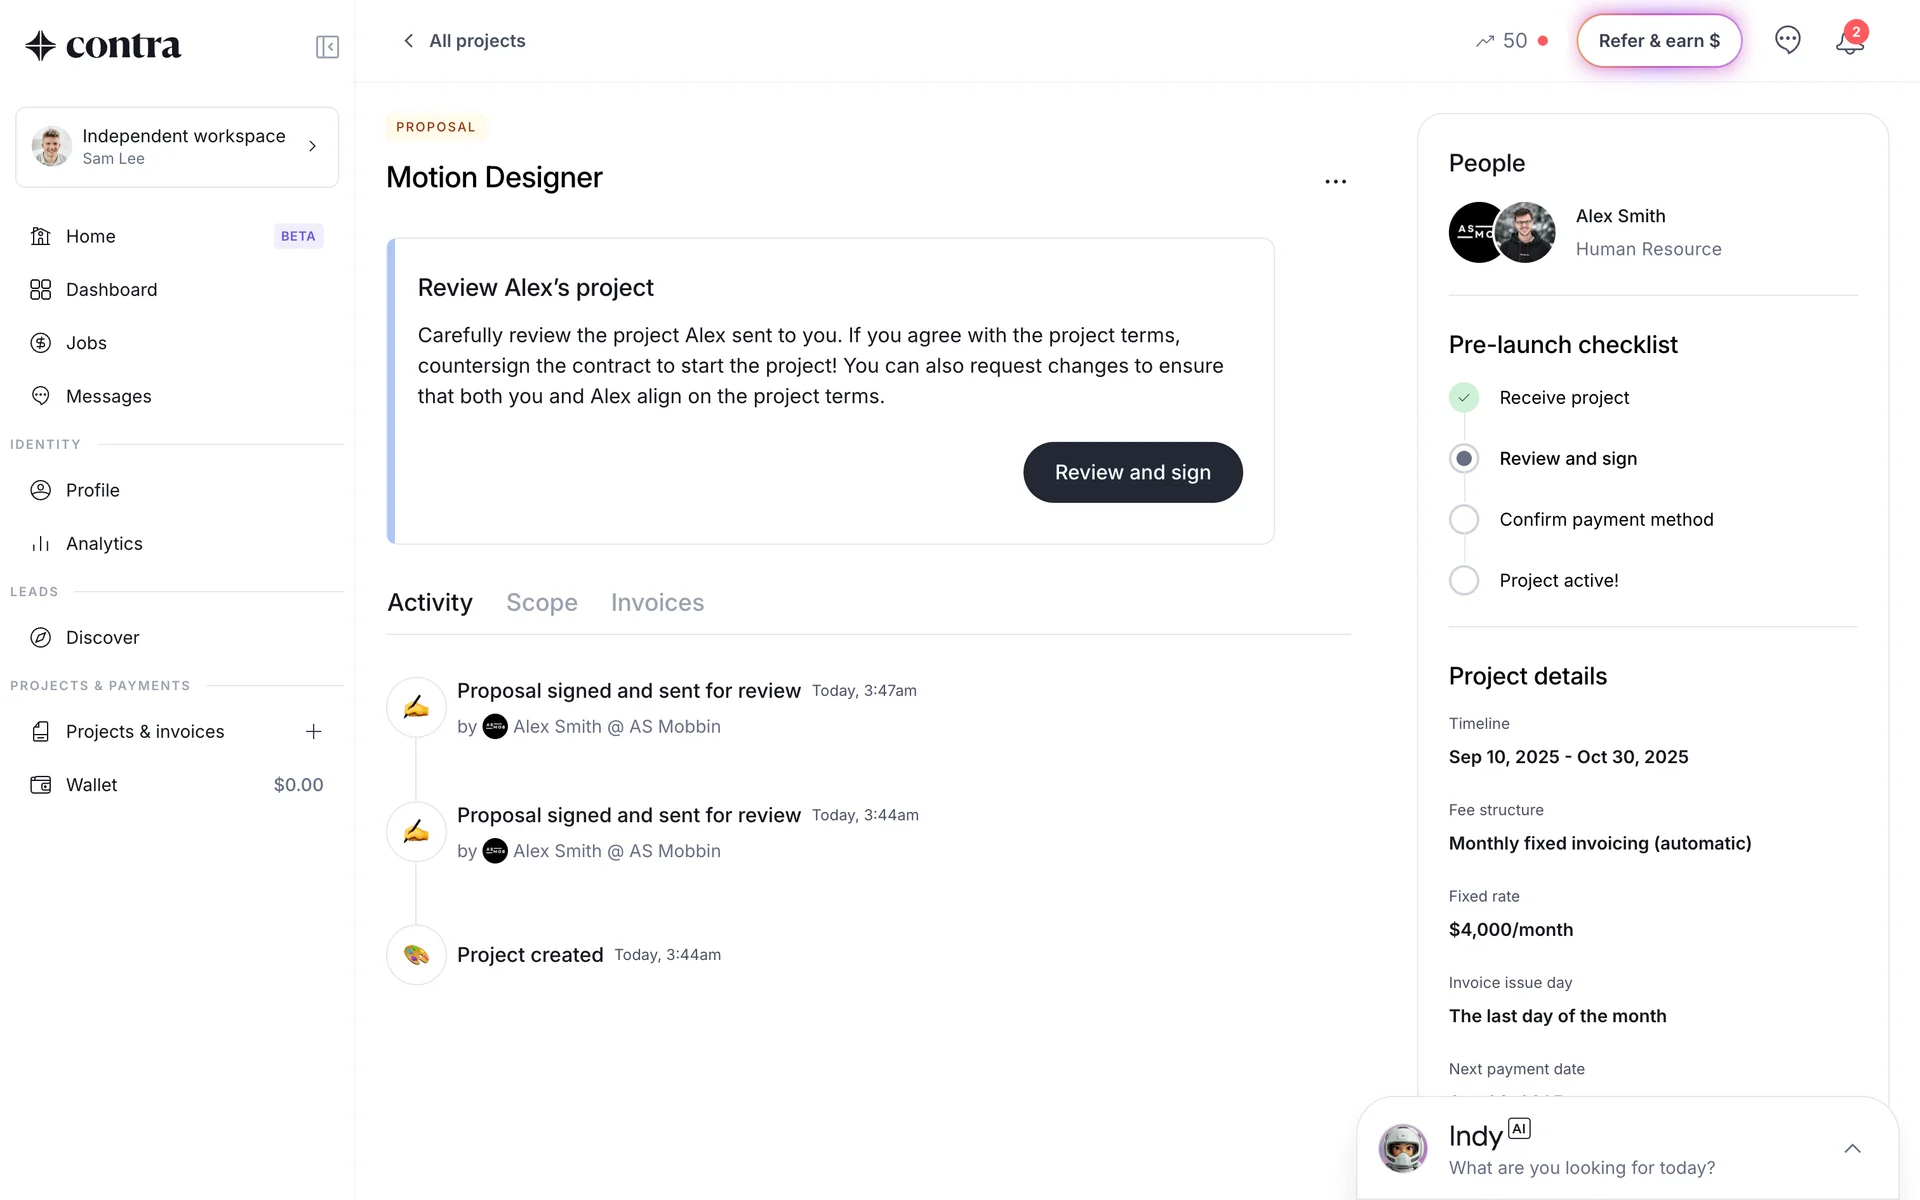Expand the Indy AI assistant panel

click(x=1852, y=1149)
